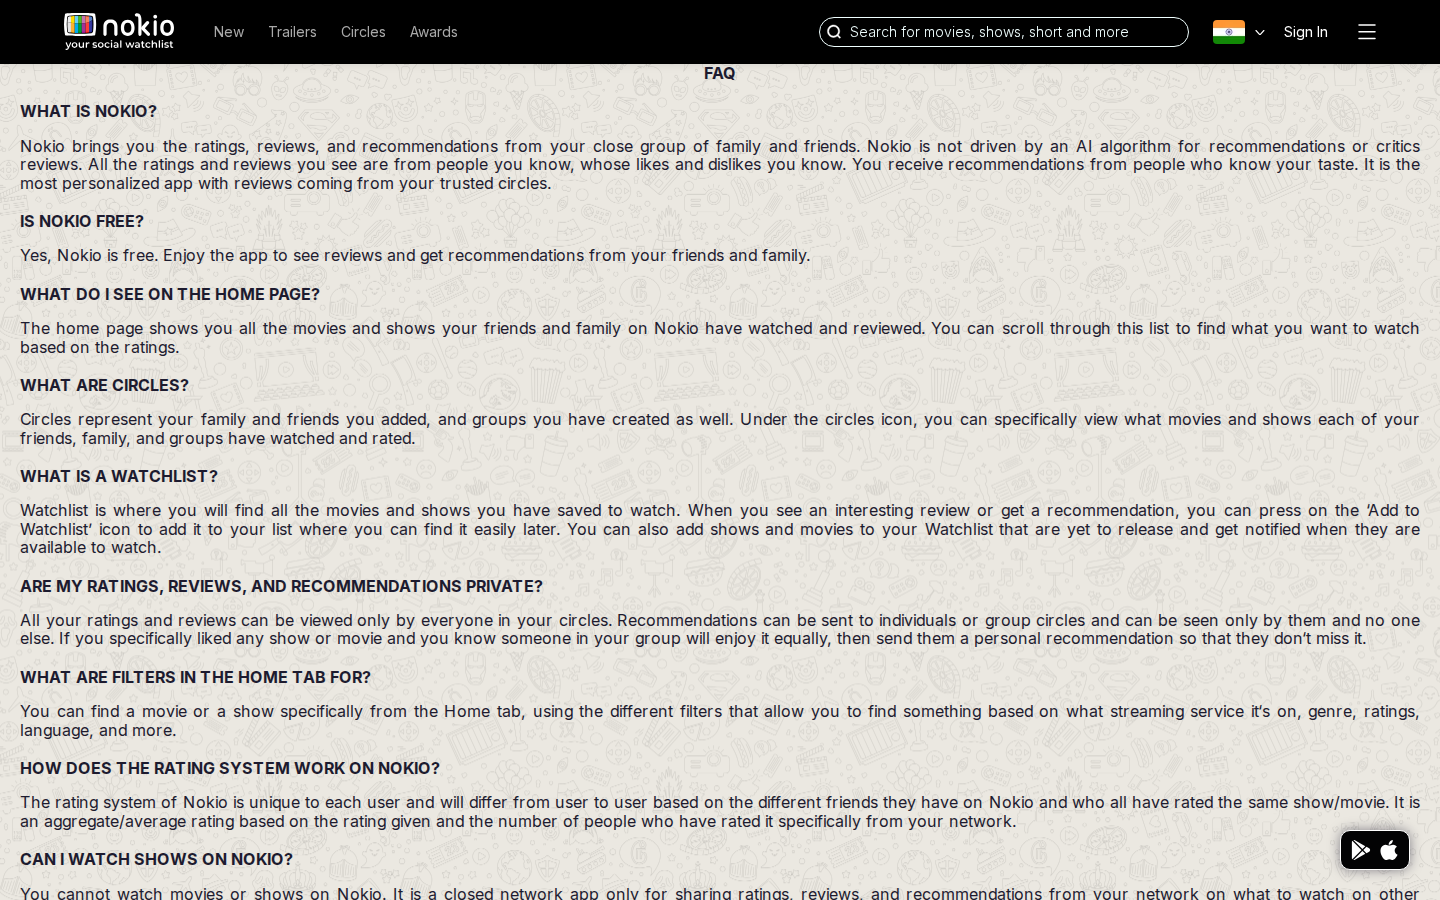The image size is (1440, 900).
Task: Click the "IS NOKIO FREE?" heading
Action: coord(82,221)
